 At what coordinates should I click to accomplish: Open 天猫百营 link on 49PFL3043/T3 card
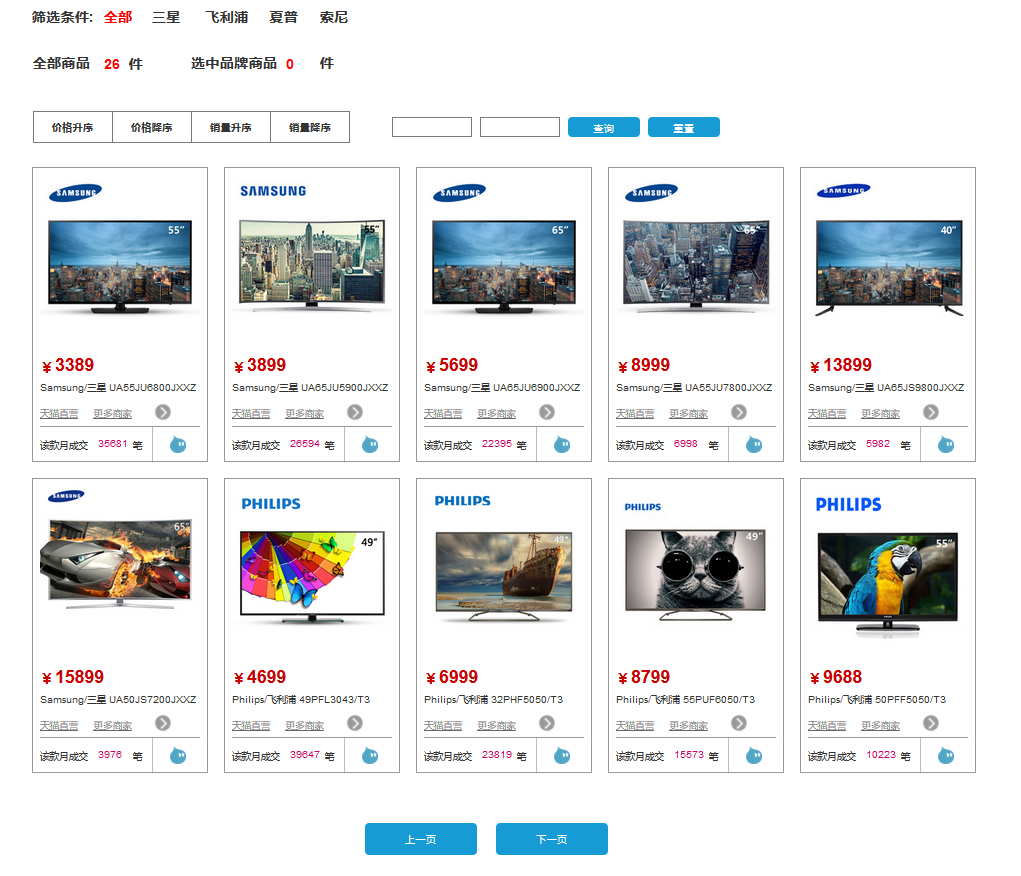click(251, 726)
